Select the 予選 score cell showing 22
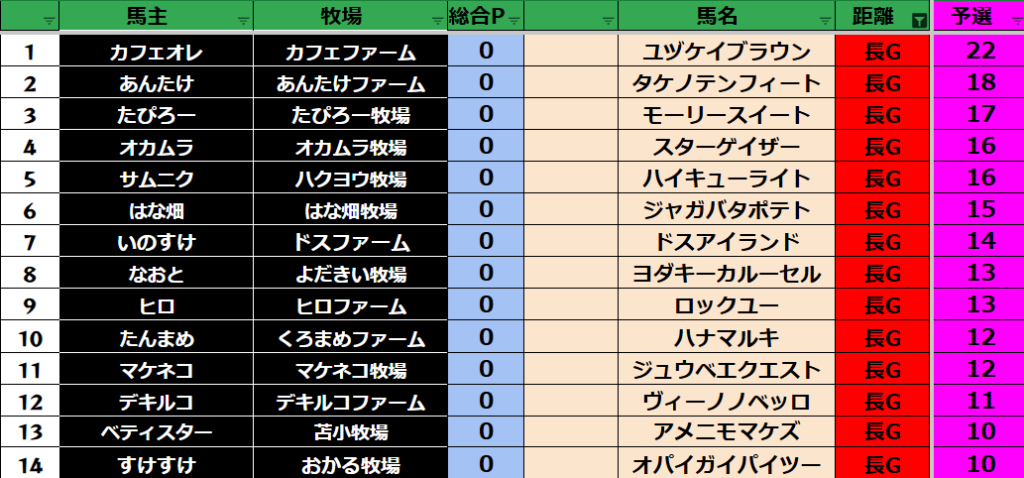 point(980,52)
